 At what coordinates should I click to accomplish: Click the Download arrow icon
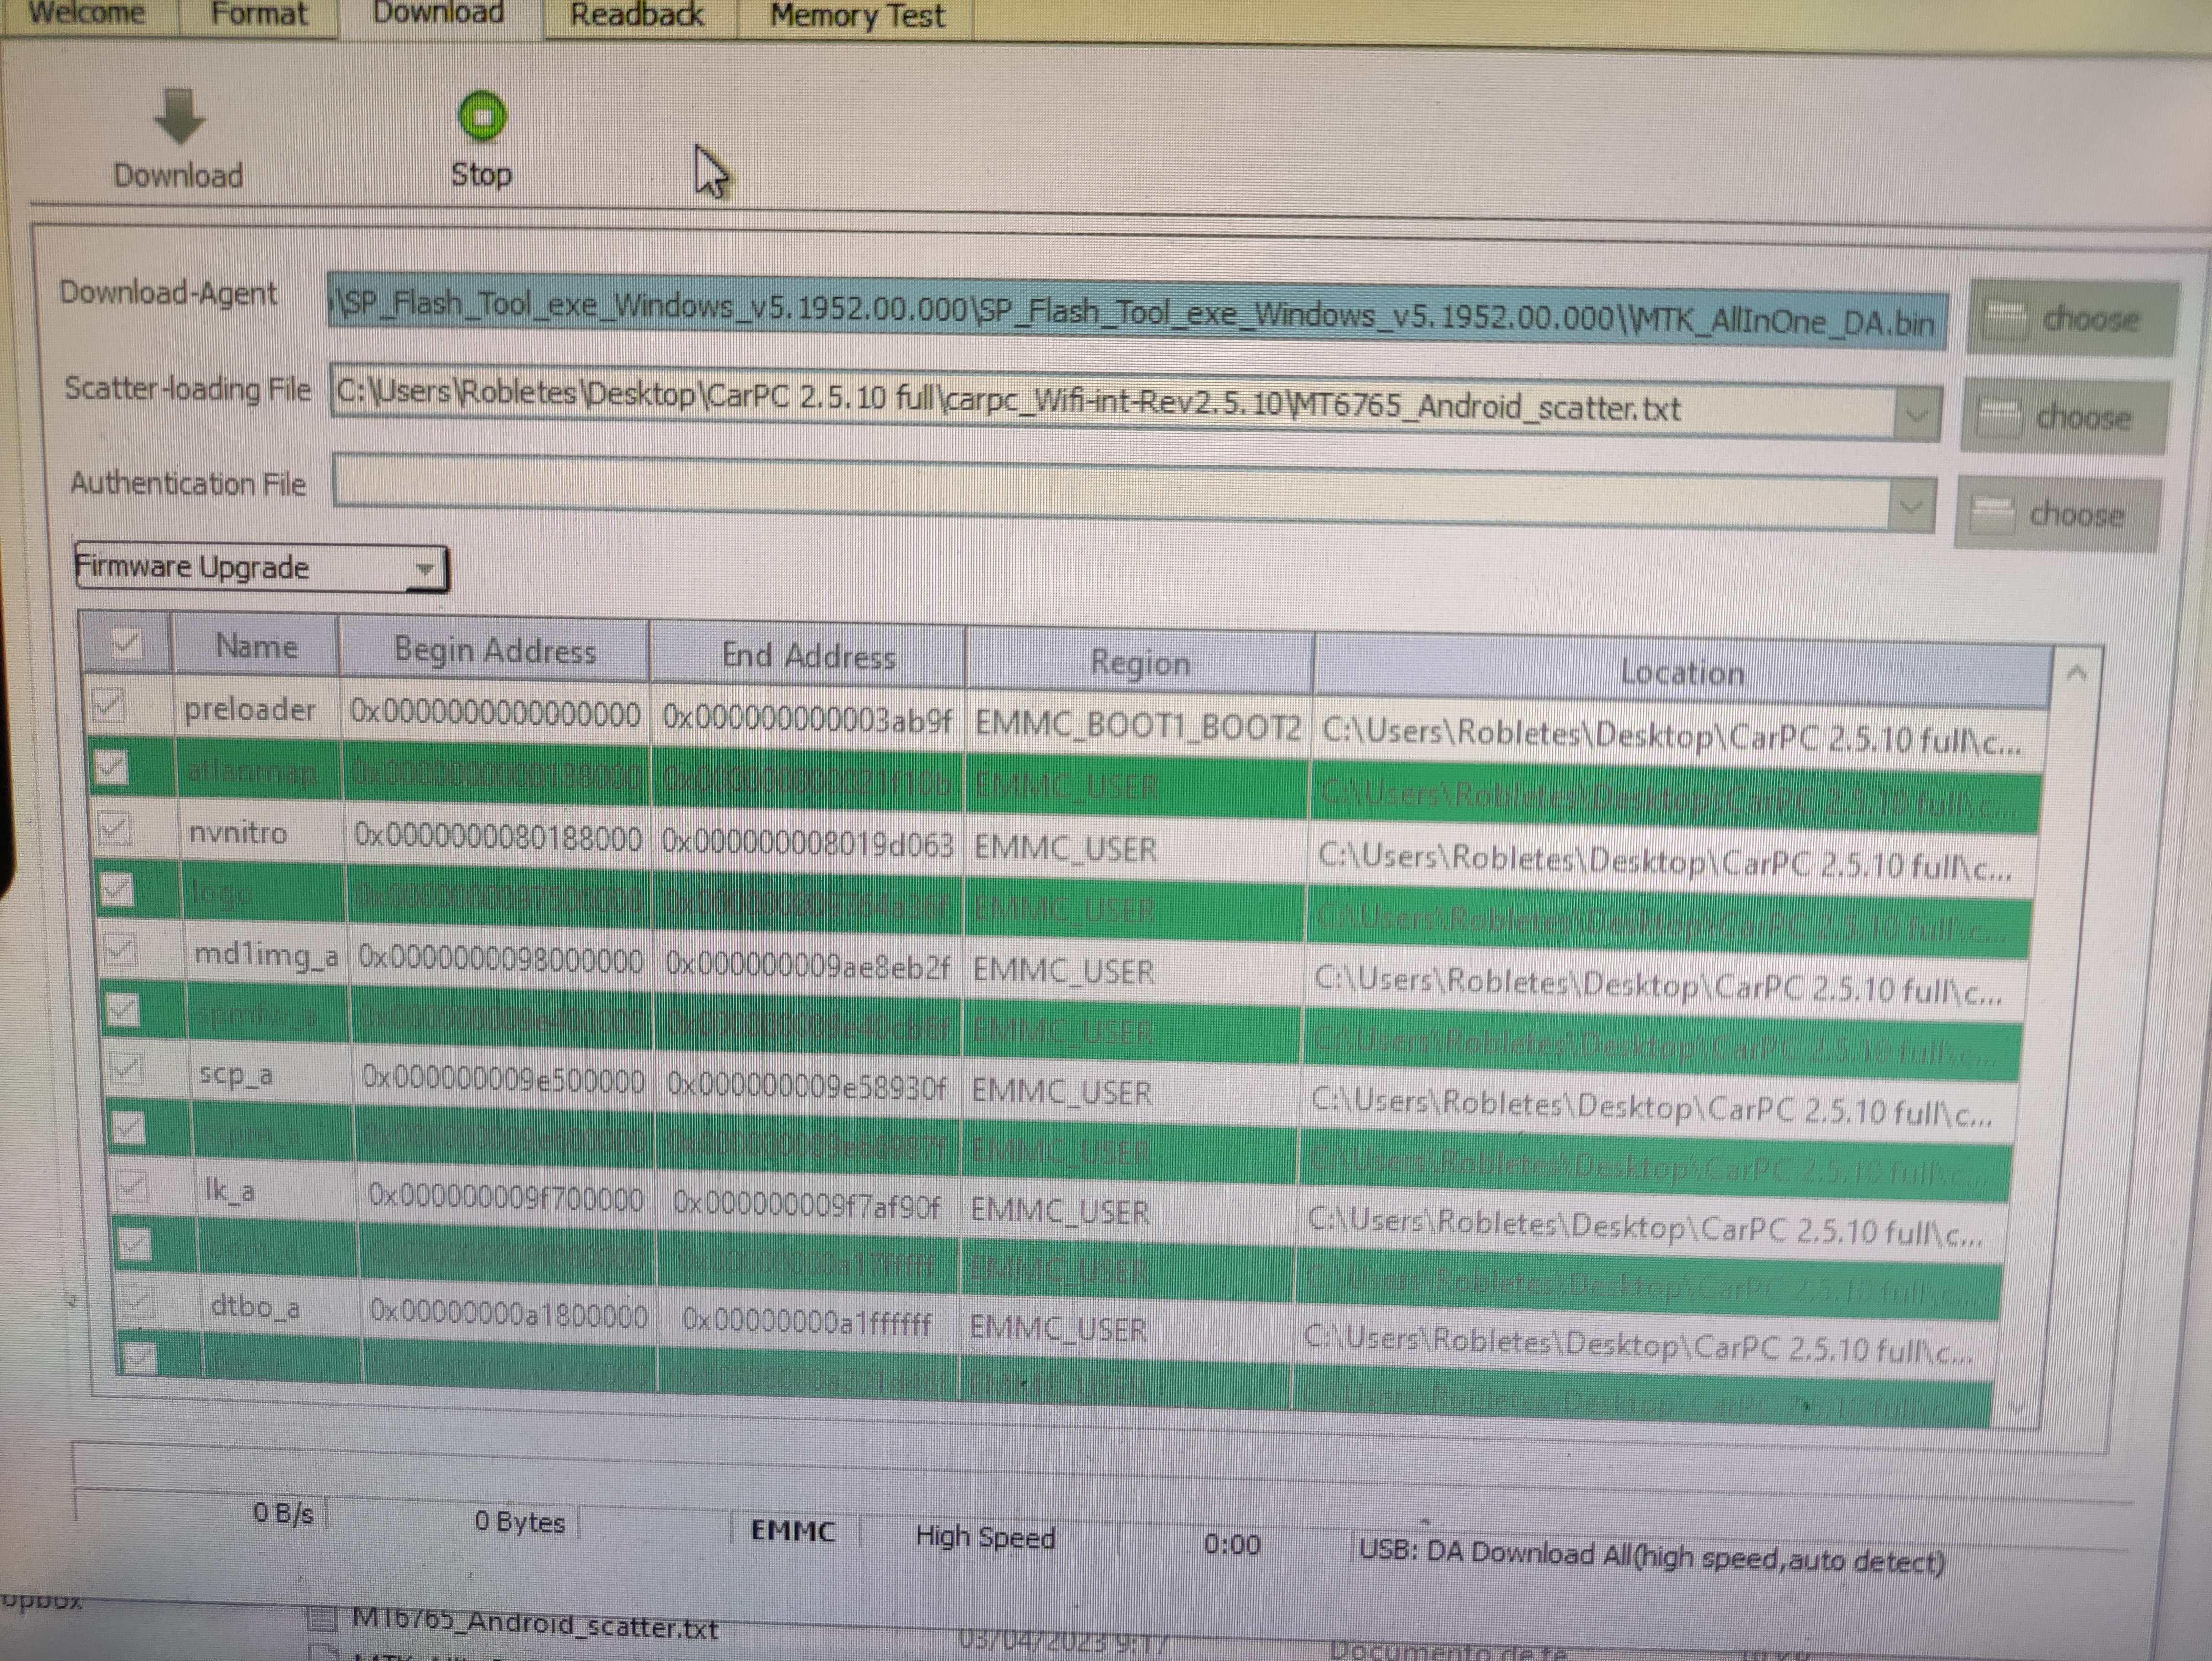(179, 117)
